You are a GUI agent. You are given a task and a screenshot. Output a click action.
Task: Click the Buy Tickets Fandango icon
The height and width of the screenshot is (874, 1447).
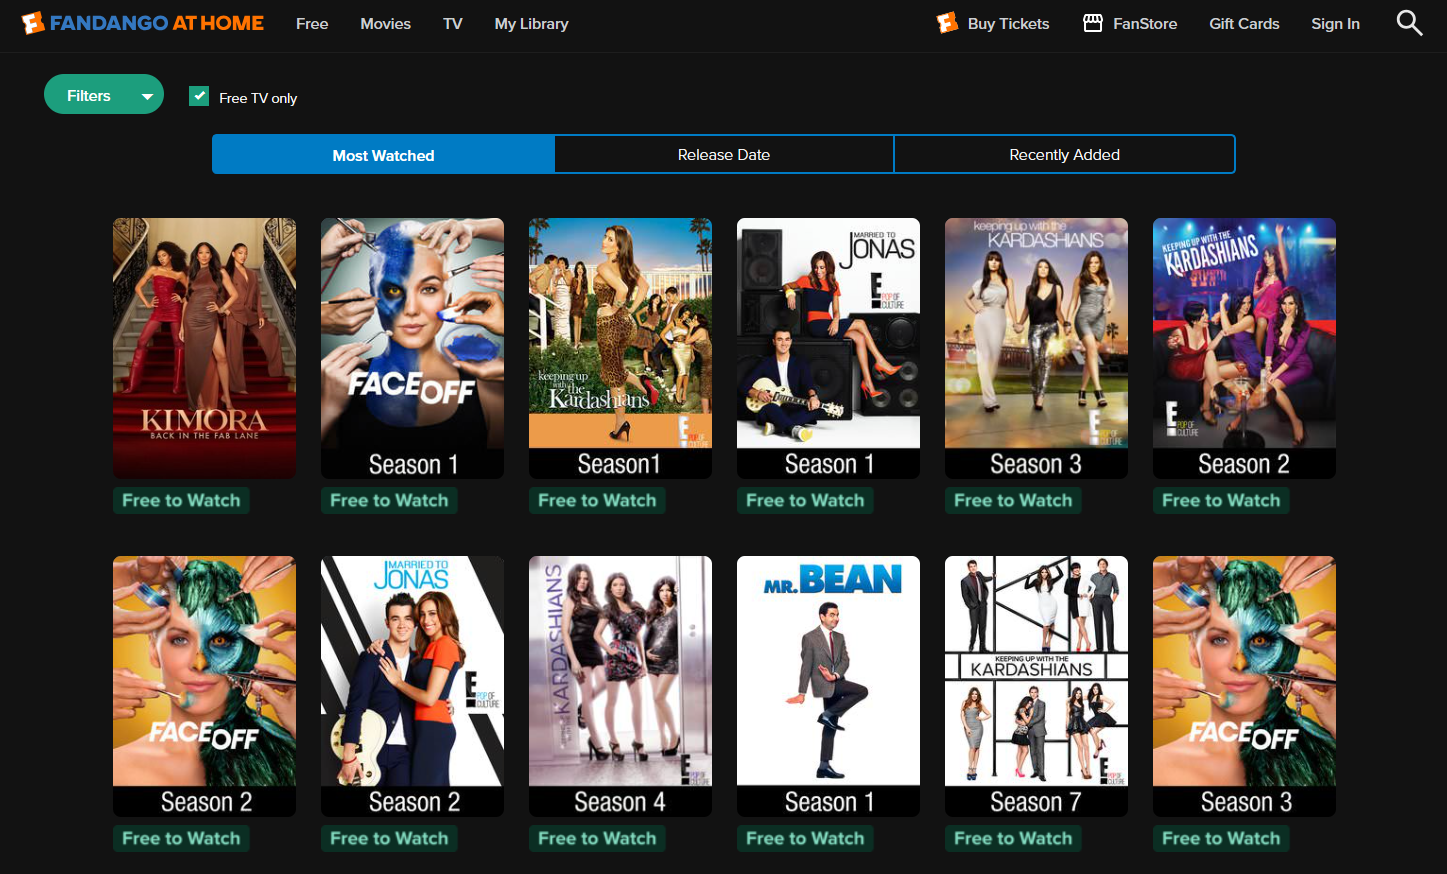click(947, 23)
